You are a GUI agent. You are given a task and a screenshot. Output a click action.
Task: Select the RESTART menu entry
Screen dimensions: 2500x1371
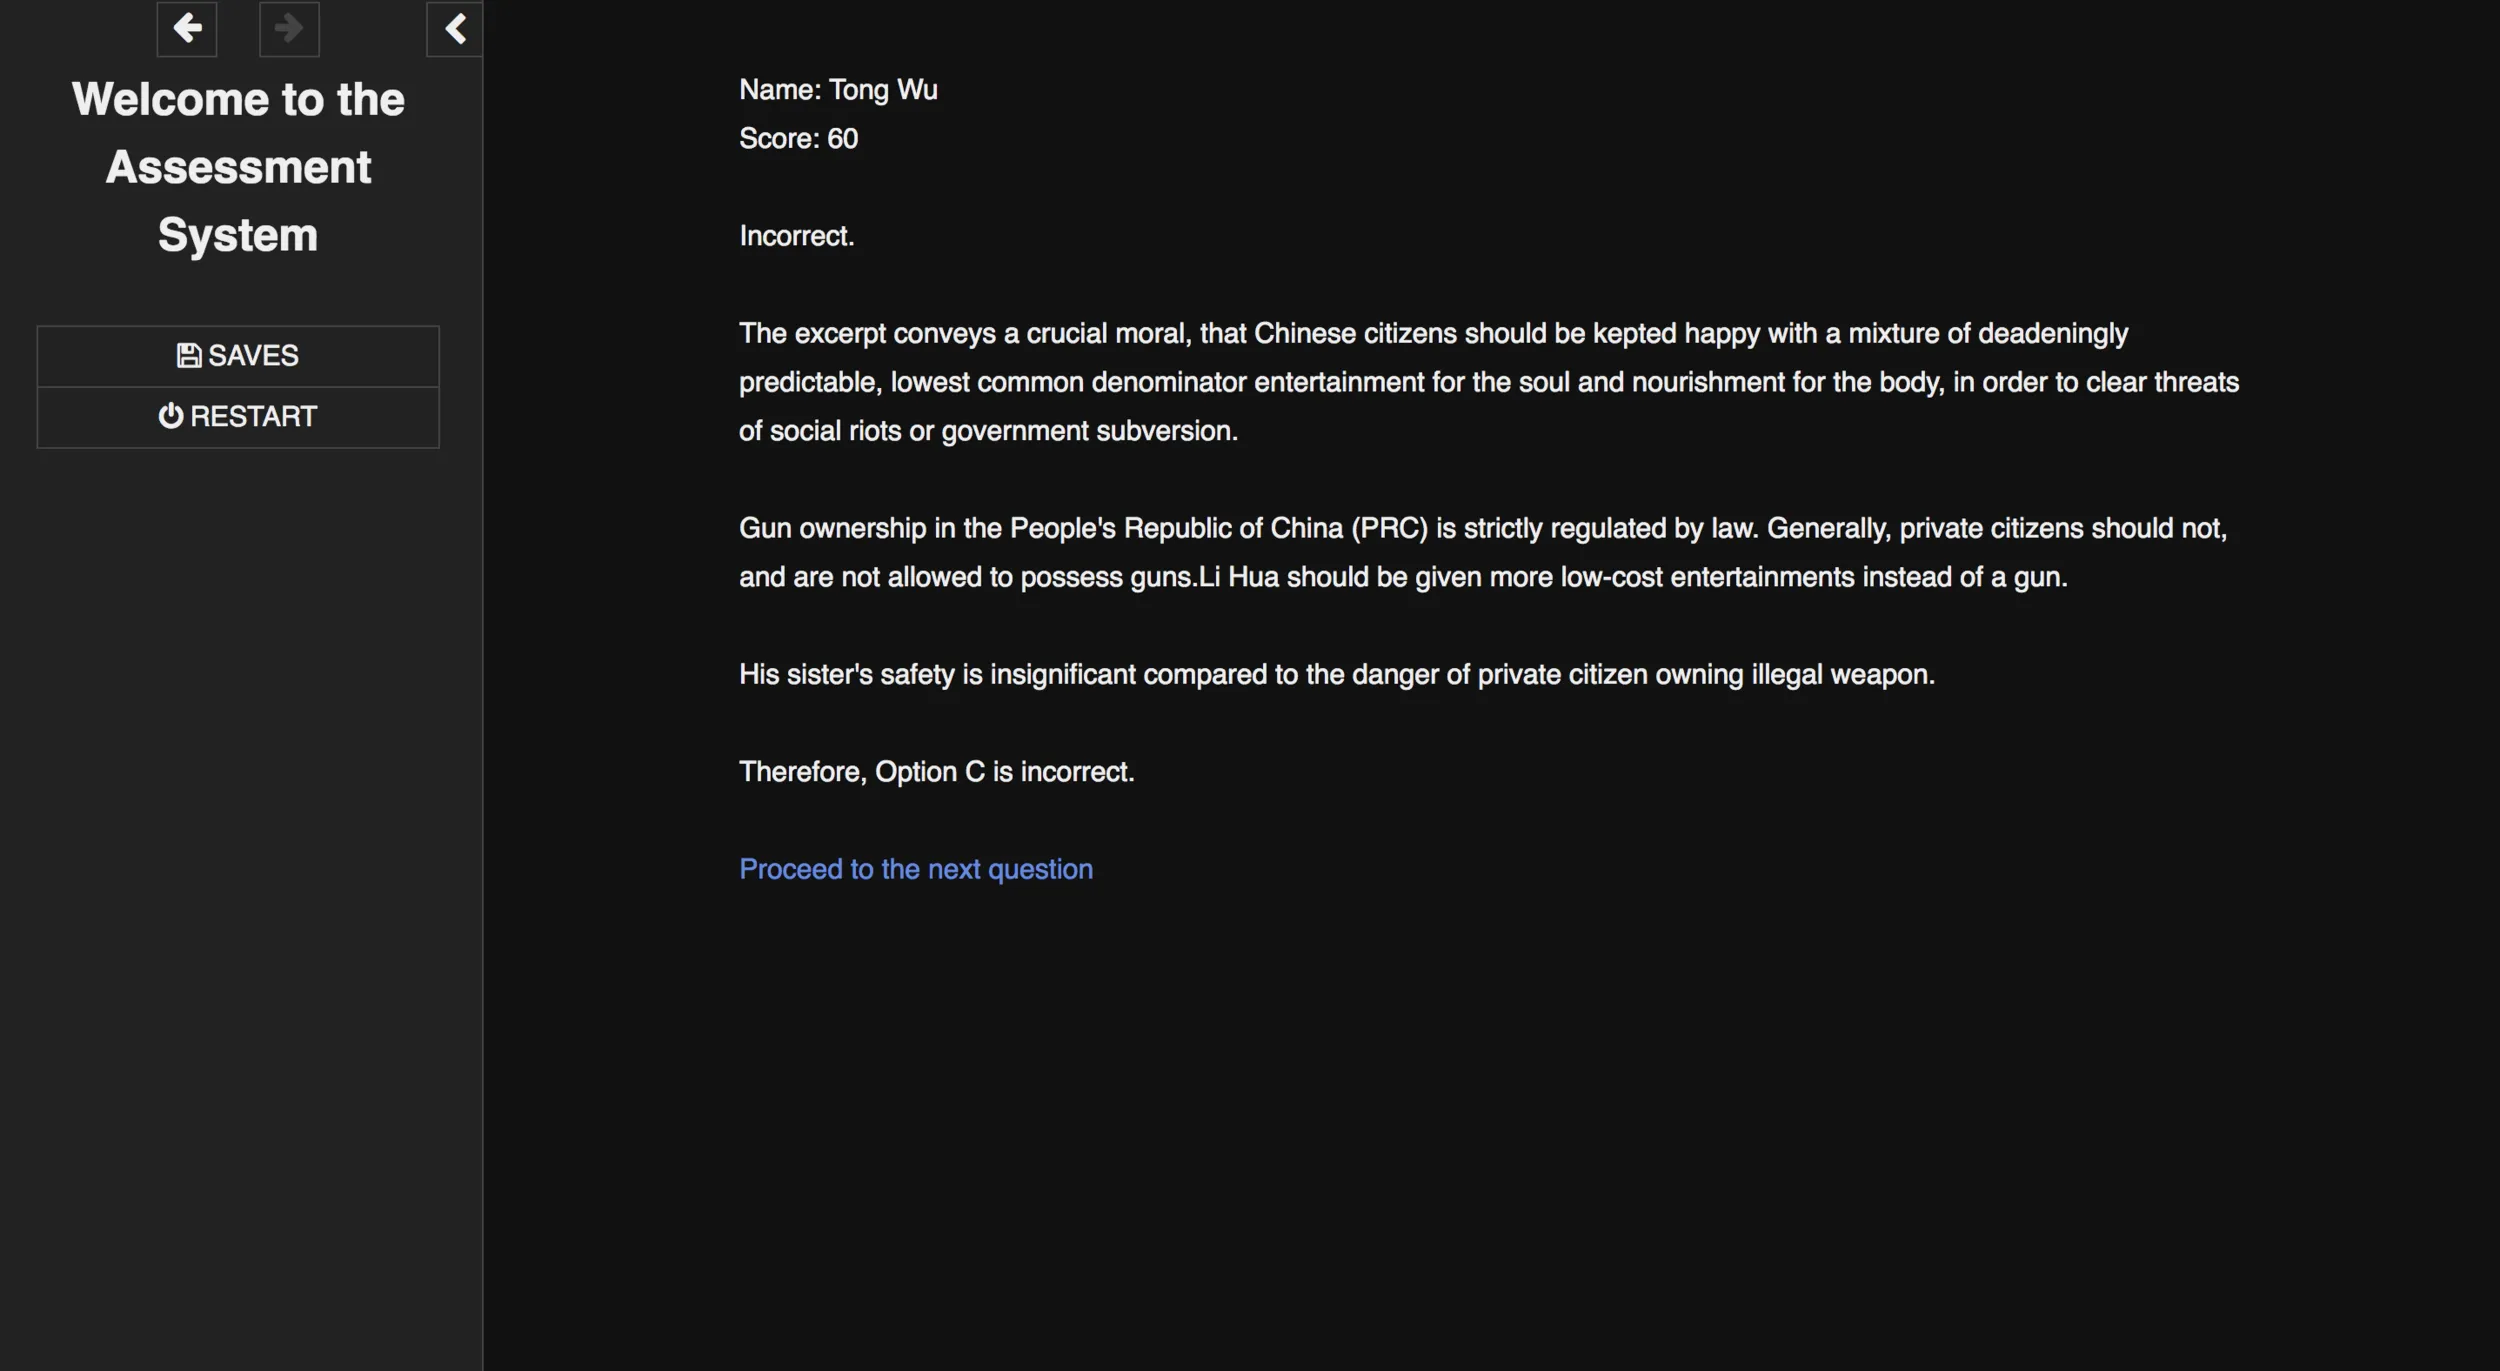point(238,417)
